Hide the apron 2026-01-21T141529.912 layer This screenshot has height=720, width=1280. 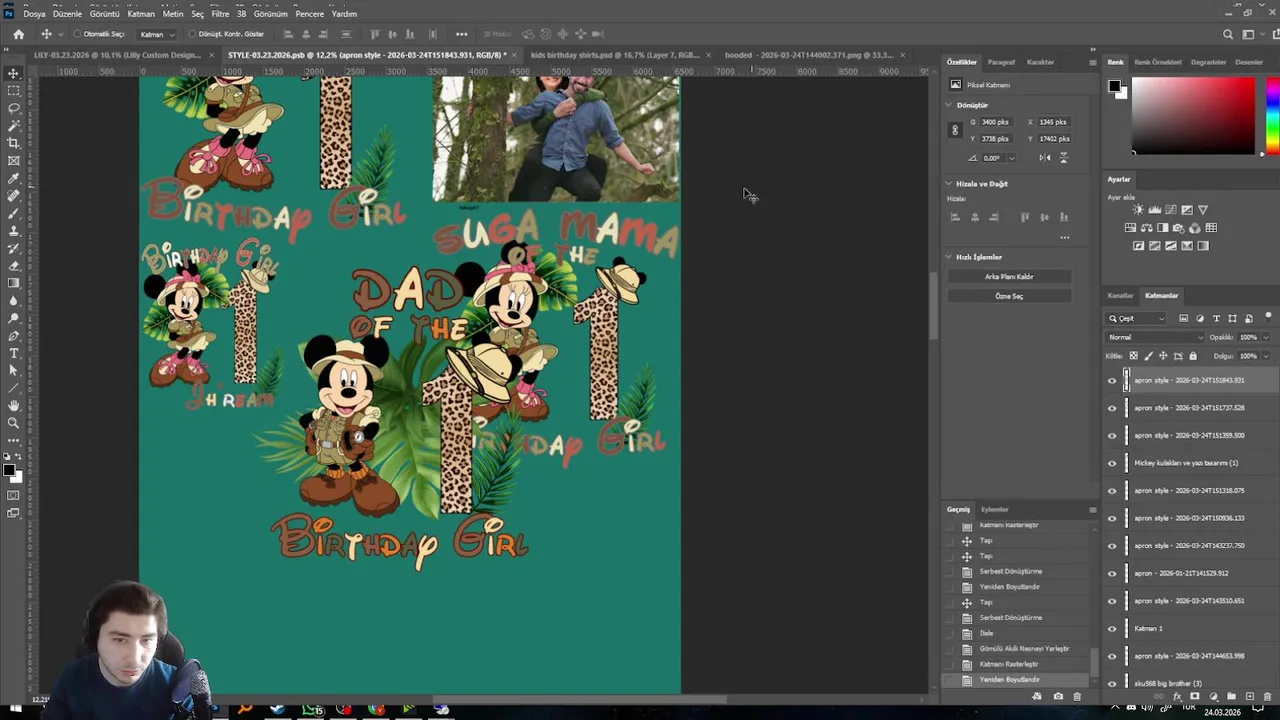1112,573
